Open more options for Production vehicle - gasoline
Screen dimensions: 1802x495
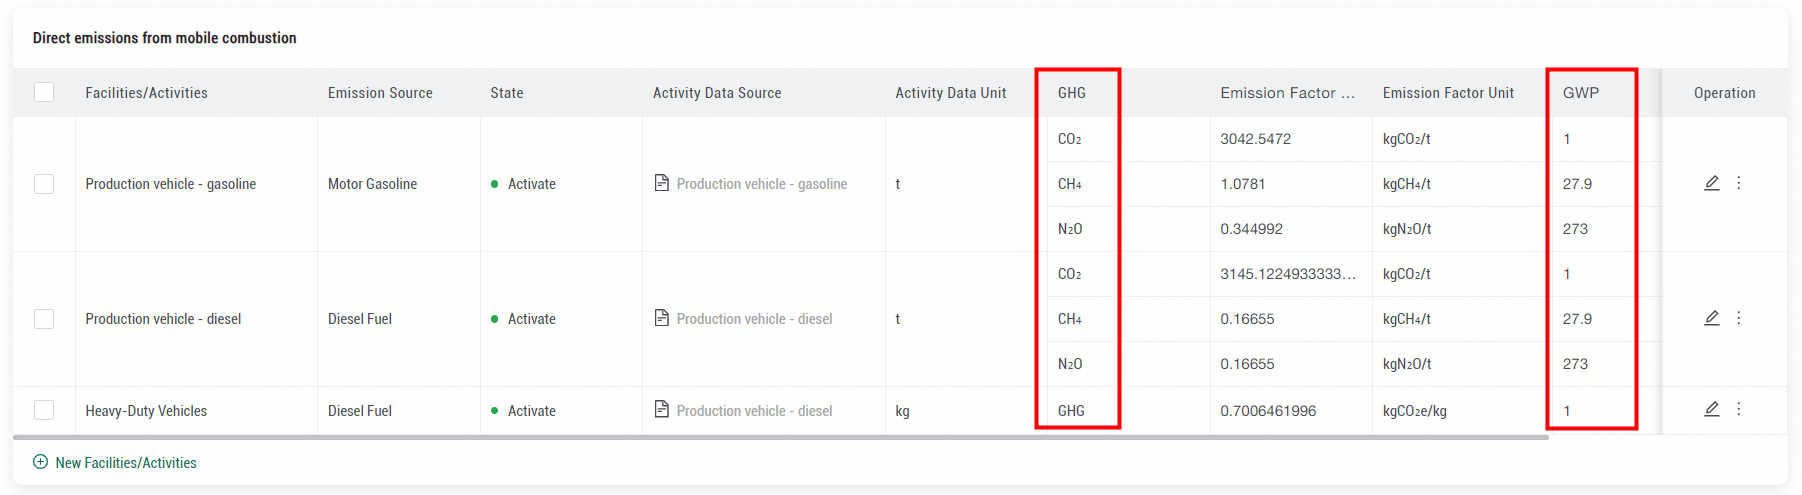(x=1739, y=183)
